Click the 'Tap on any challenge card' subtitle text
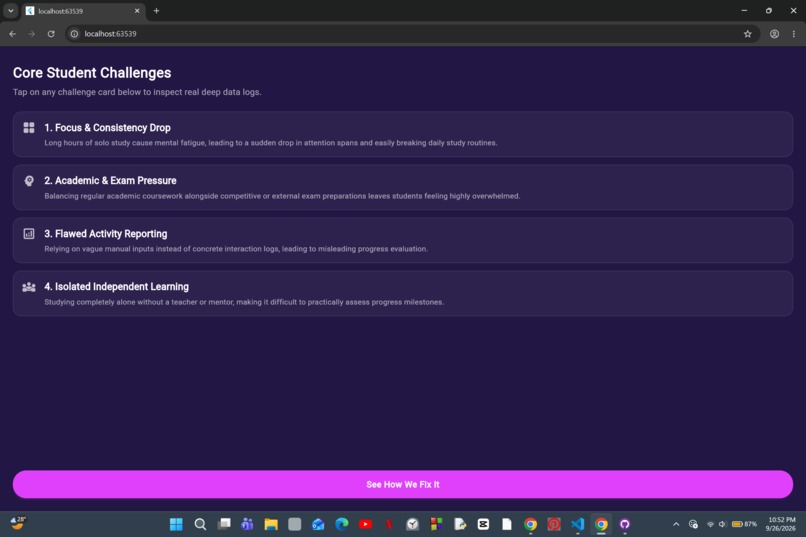This screenshot has width=806, height=537. 137,92
